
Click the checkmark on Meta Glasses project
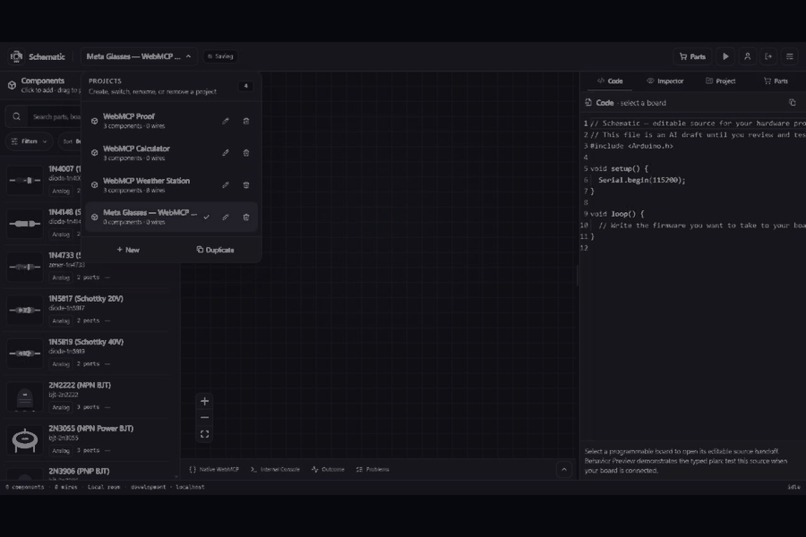[206, 217]
